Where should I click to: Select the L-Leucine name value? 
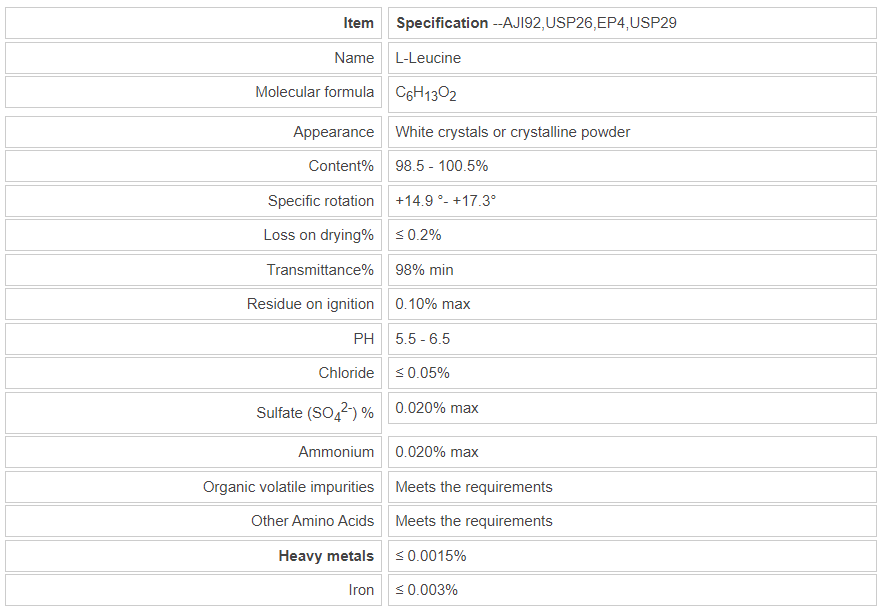pyautogui.click(x=428, y=58)
